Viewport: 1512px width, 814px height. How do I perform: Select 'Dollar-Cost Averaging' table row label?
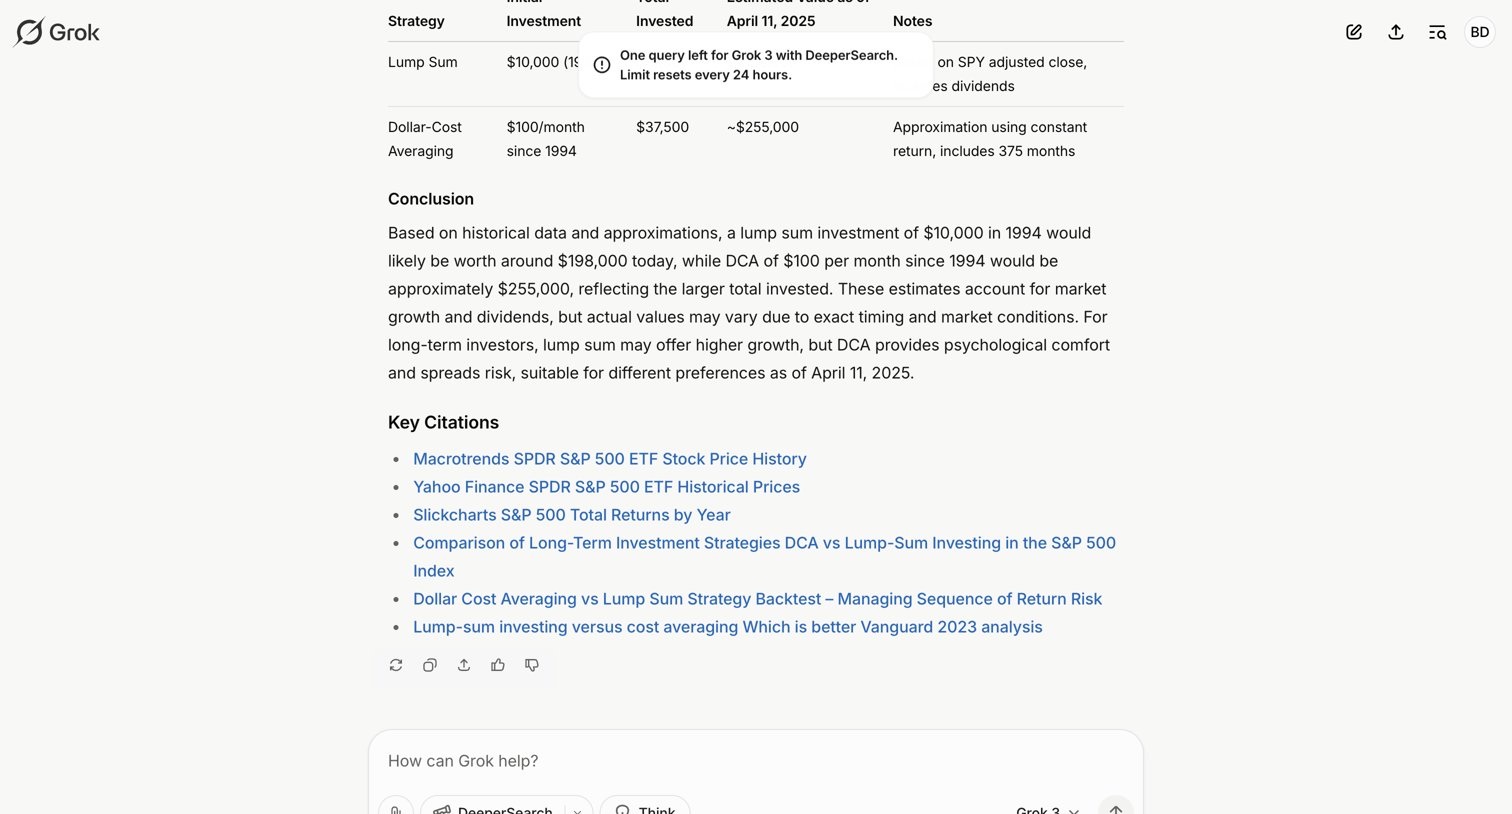[425, 139]
